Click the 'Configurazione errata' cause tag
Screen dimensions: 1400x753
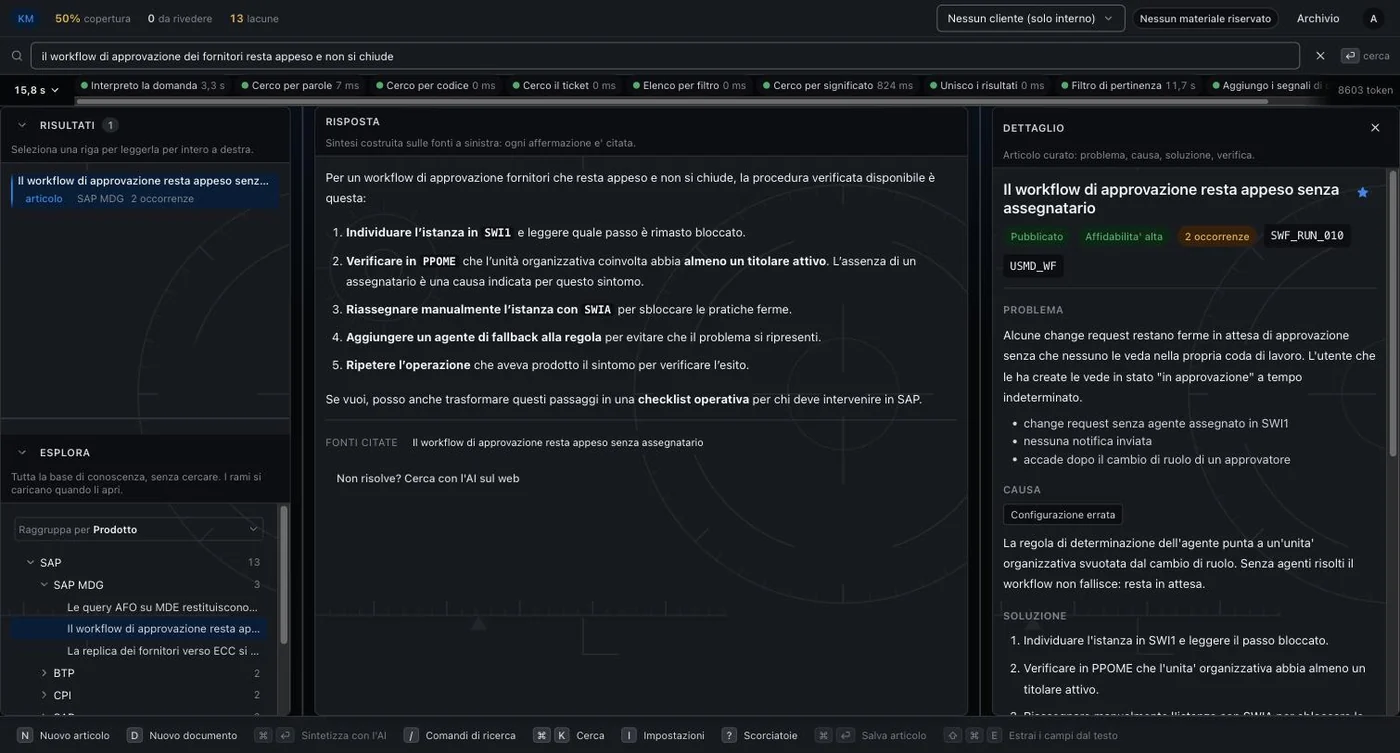[x=1063, y=514]
